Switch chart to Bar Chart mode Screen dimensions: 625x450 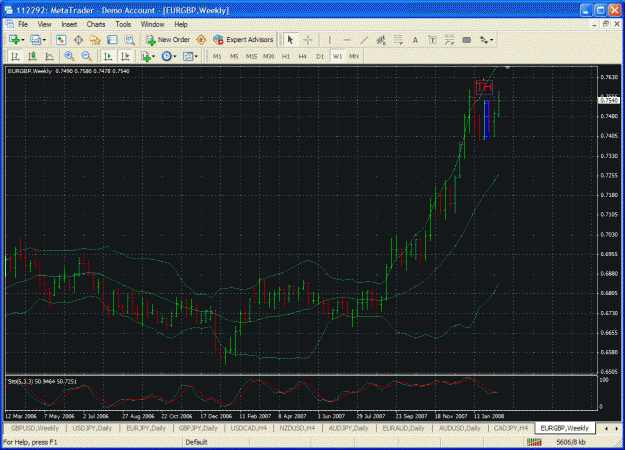(x=16, y=56)
